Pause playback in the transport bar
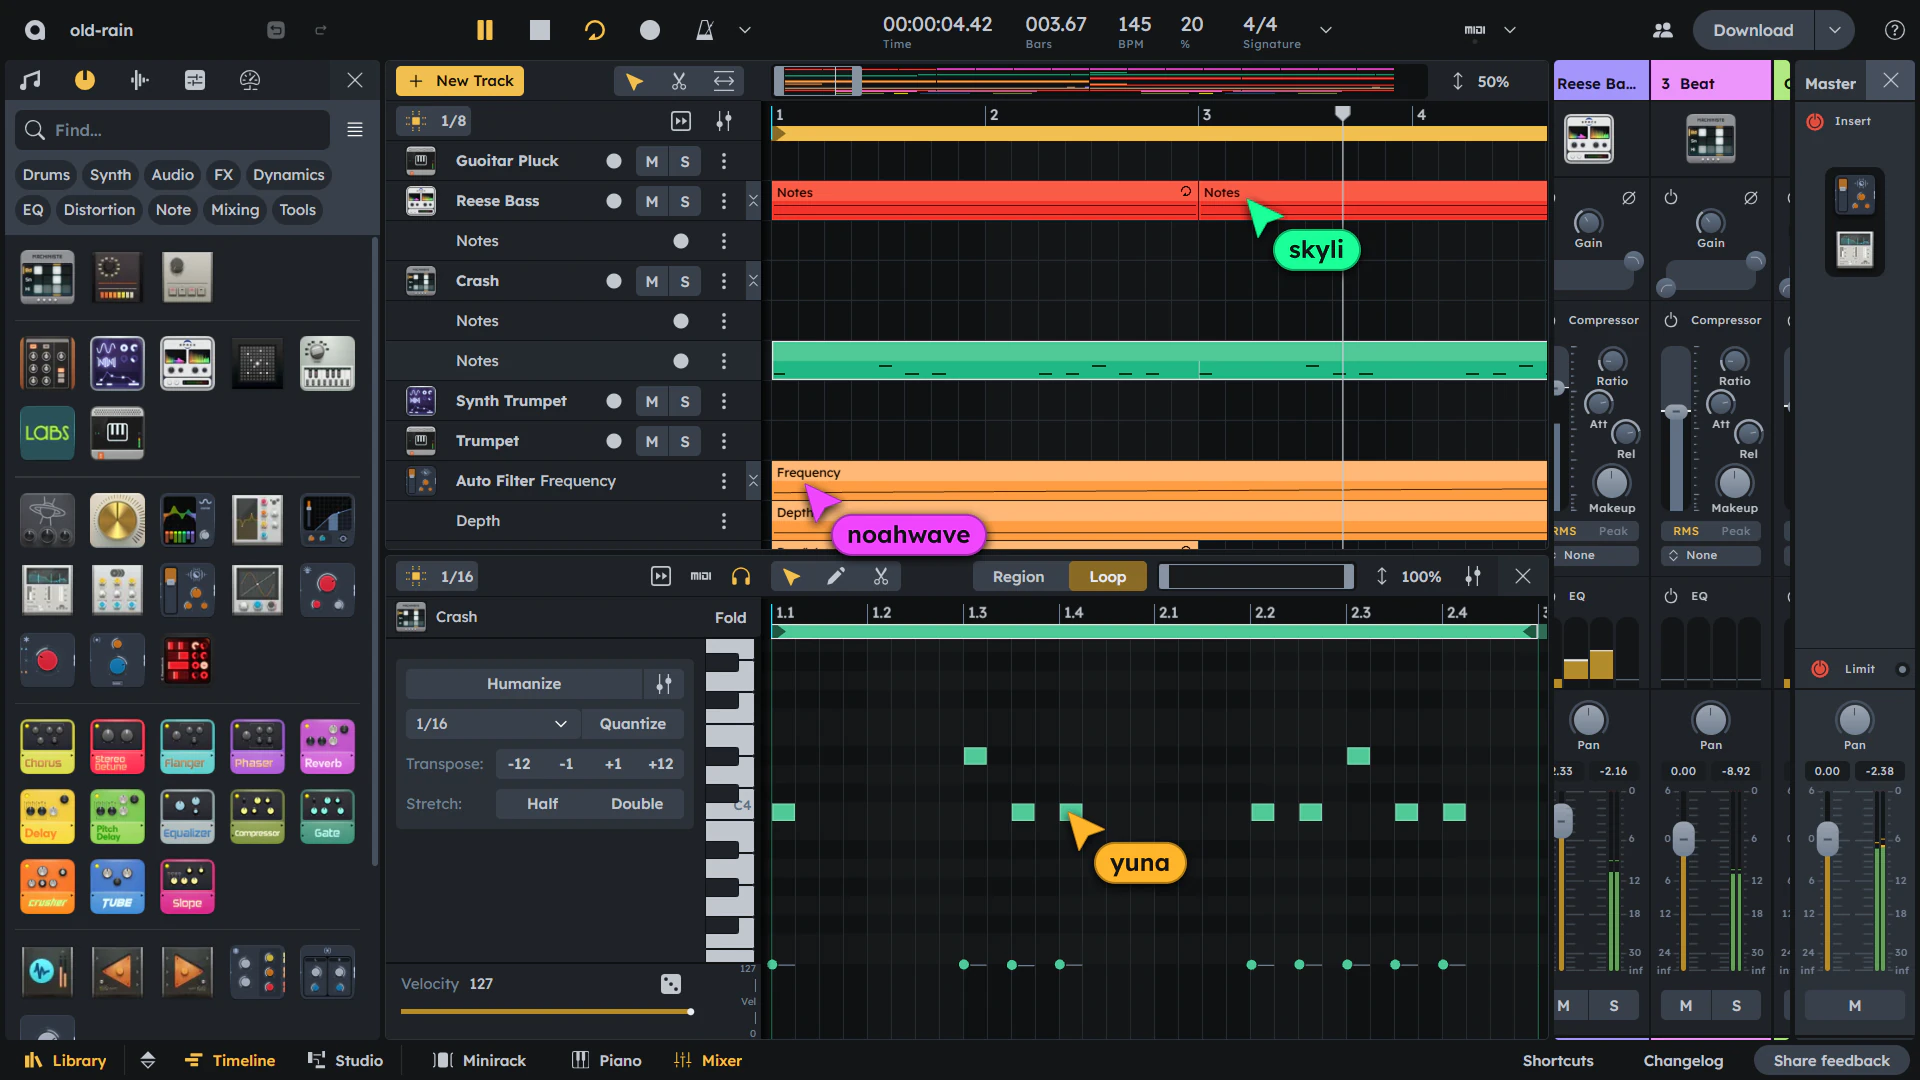Image resolution: width=1920 pixels, height=1080 pixels. click(485, 30)
